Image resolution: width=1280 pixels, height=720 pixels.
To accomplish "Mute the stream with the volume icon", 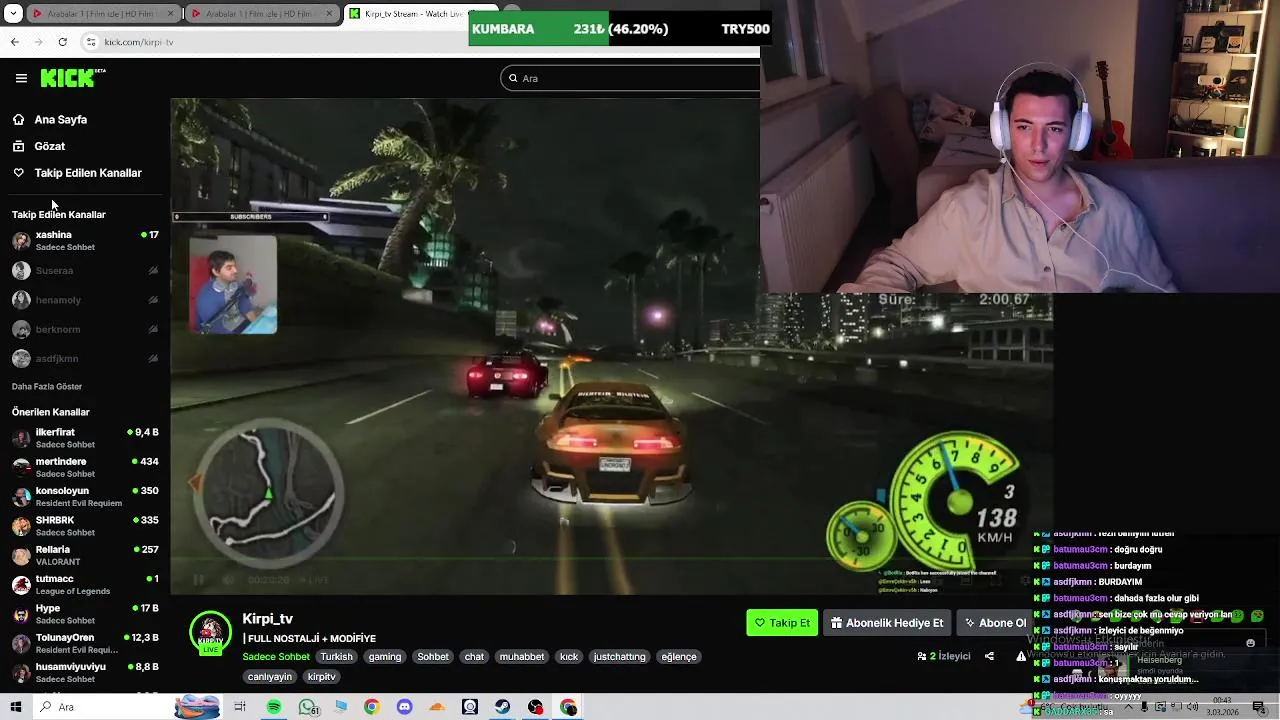I will click(x=228, y=580).
